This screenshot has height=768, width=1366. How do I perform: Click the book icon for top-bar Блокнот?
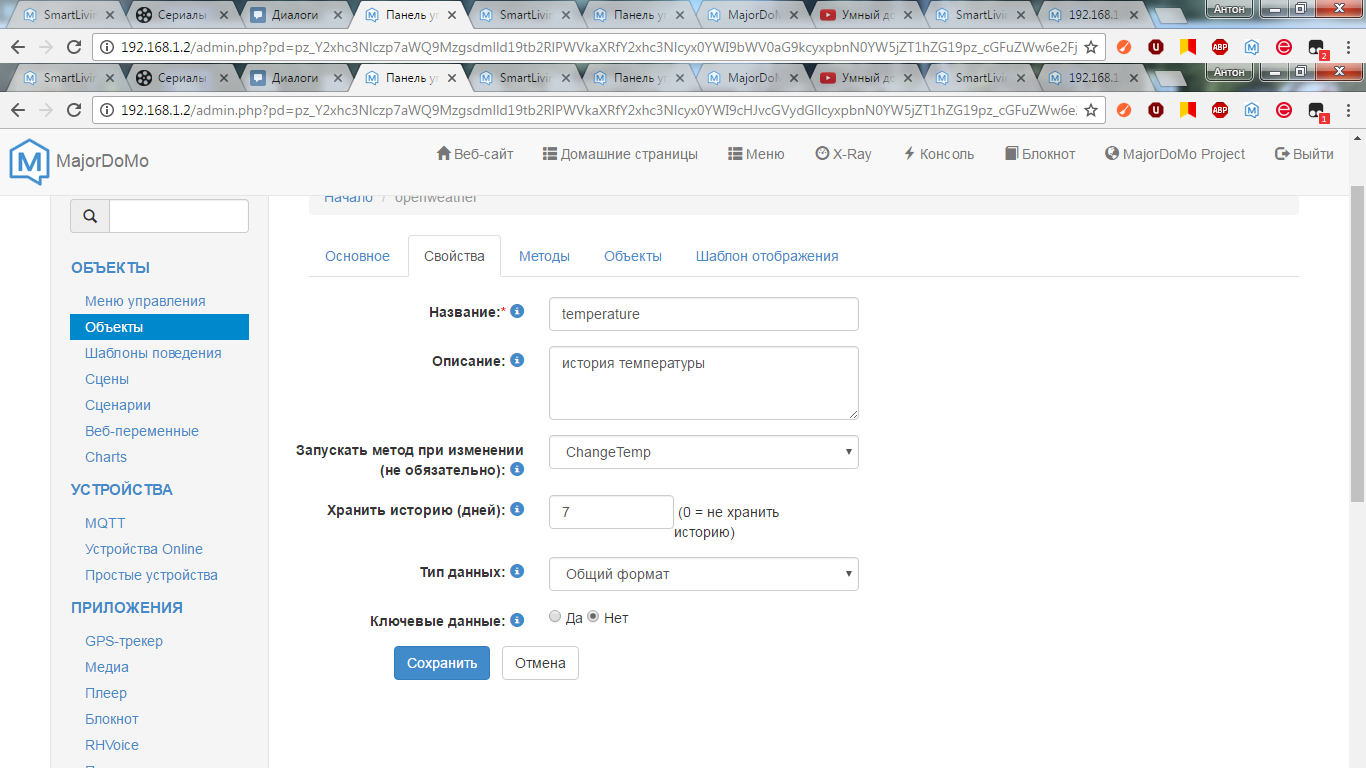(1012, 154)
